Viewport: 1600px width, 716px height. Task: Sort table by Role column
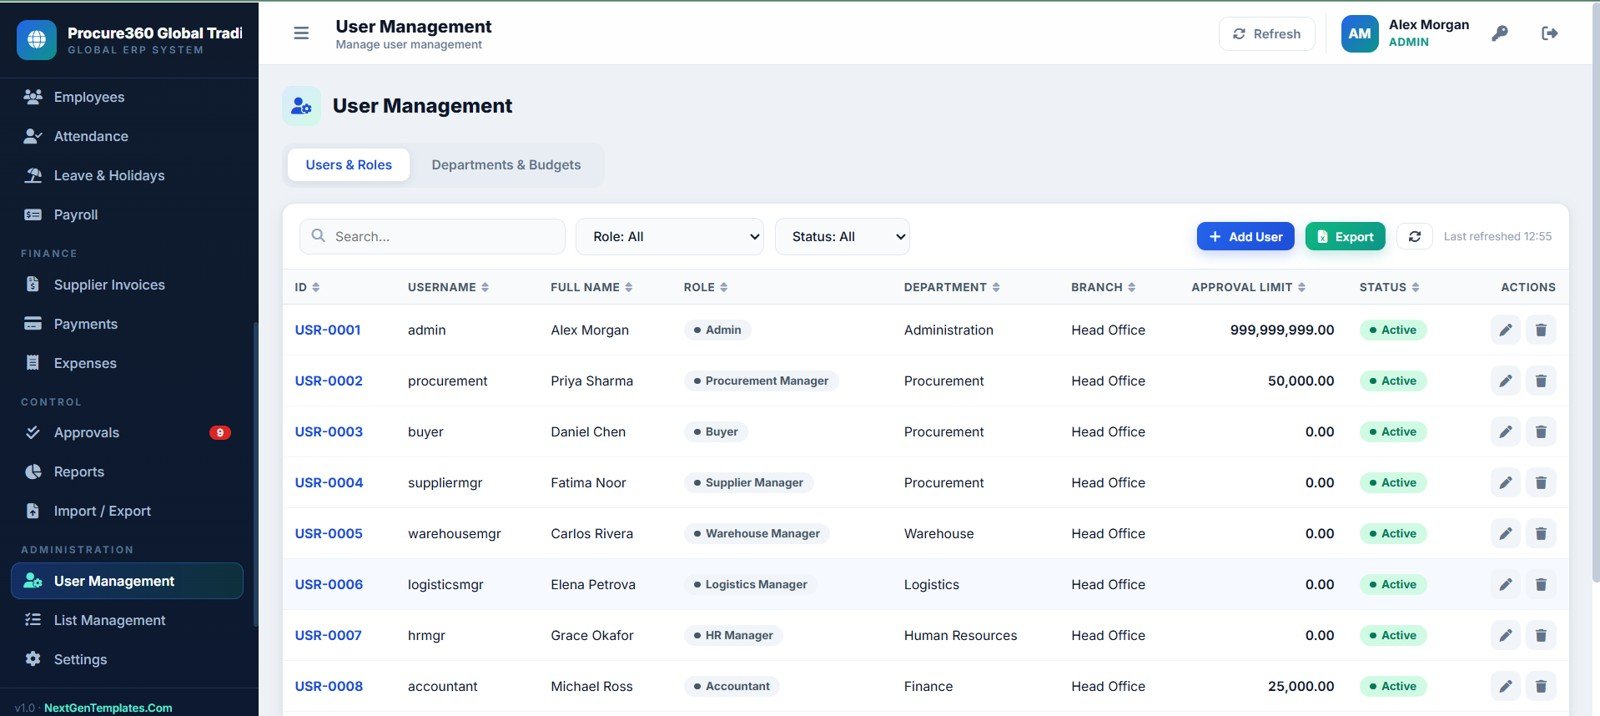point(705,287)
